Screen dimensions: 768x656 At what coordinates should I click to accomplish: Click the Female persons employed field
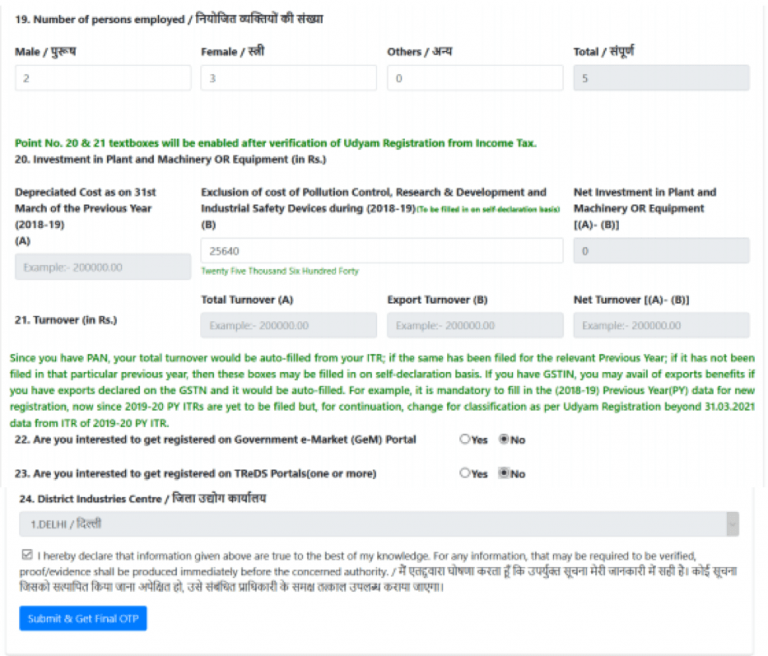[289, 78]
